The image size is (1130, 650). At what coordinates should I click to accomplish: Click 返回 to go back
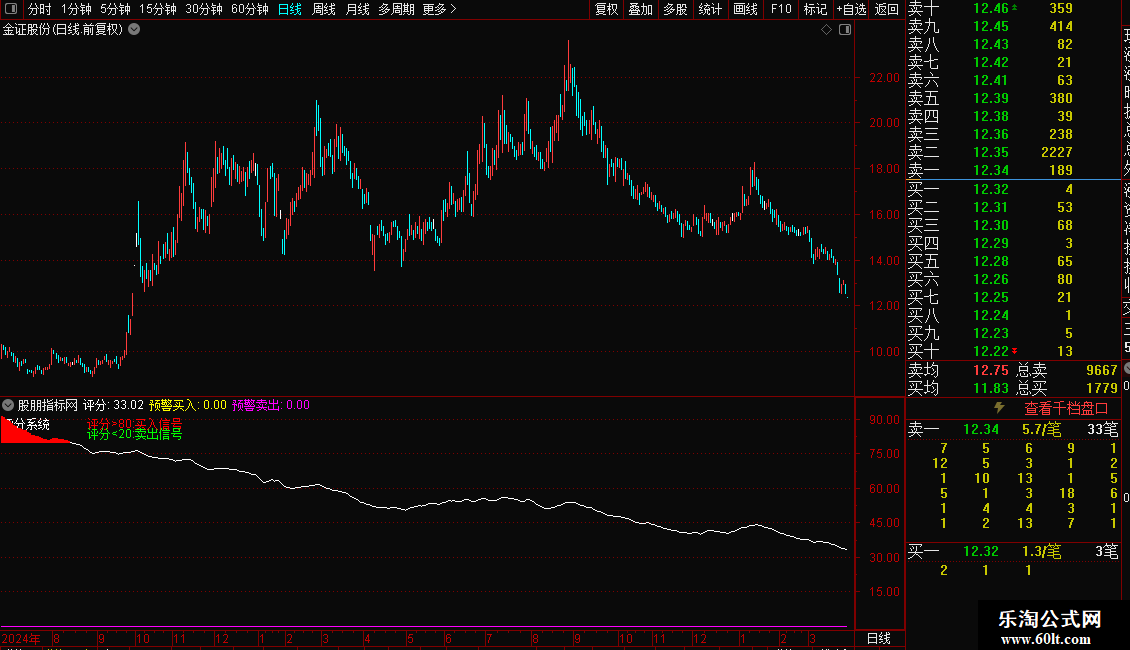[886, 9]
